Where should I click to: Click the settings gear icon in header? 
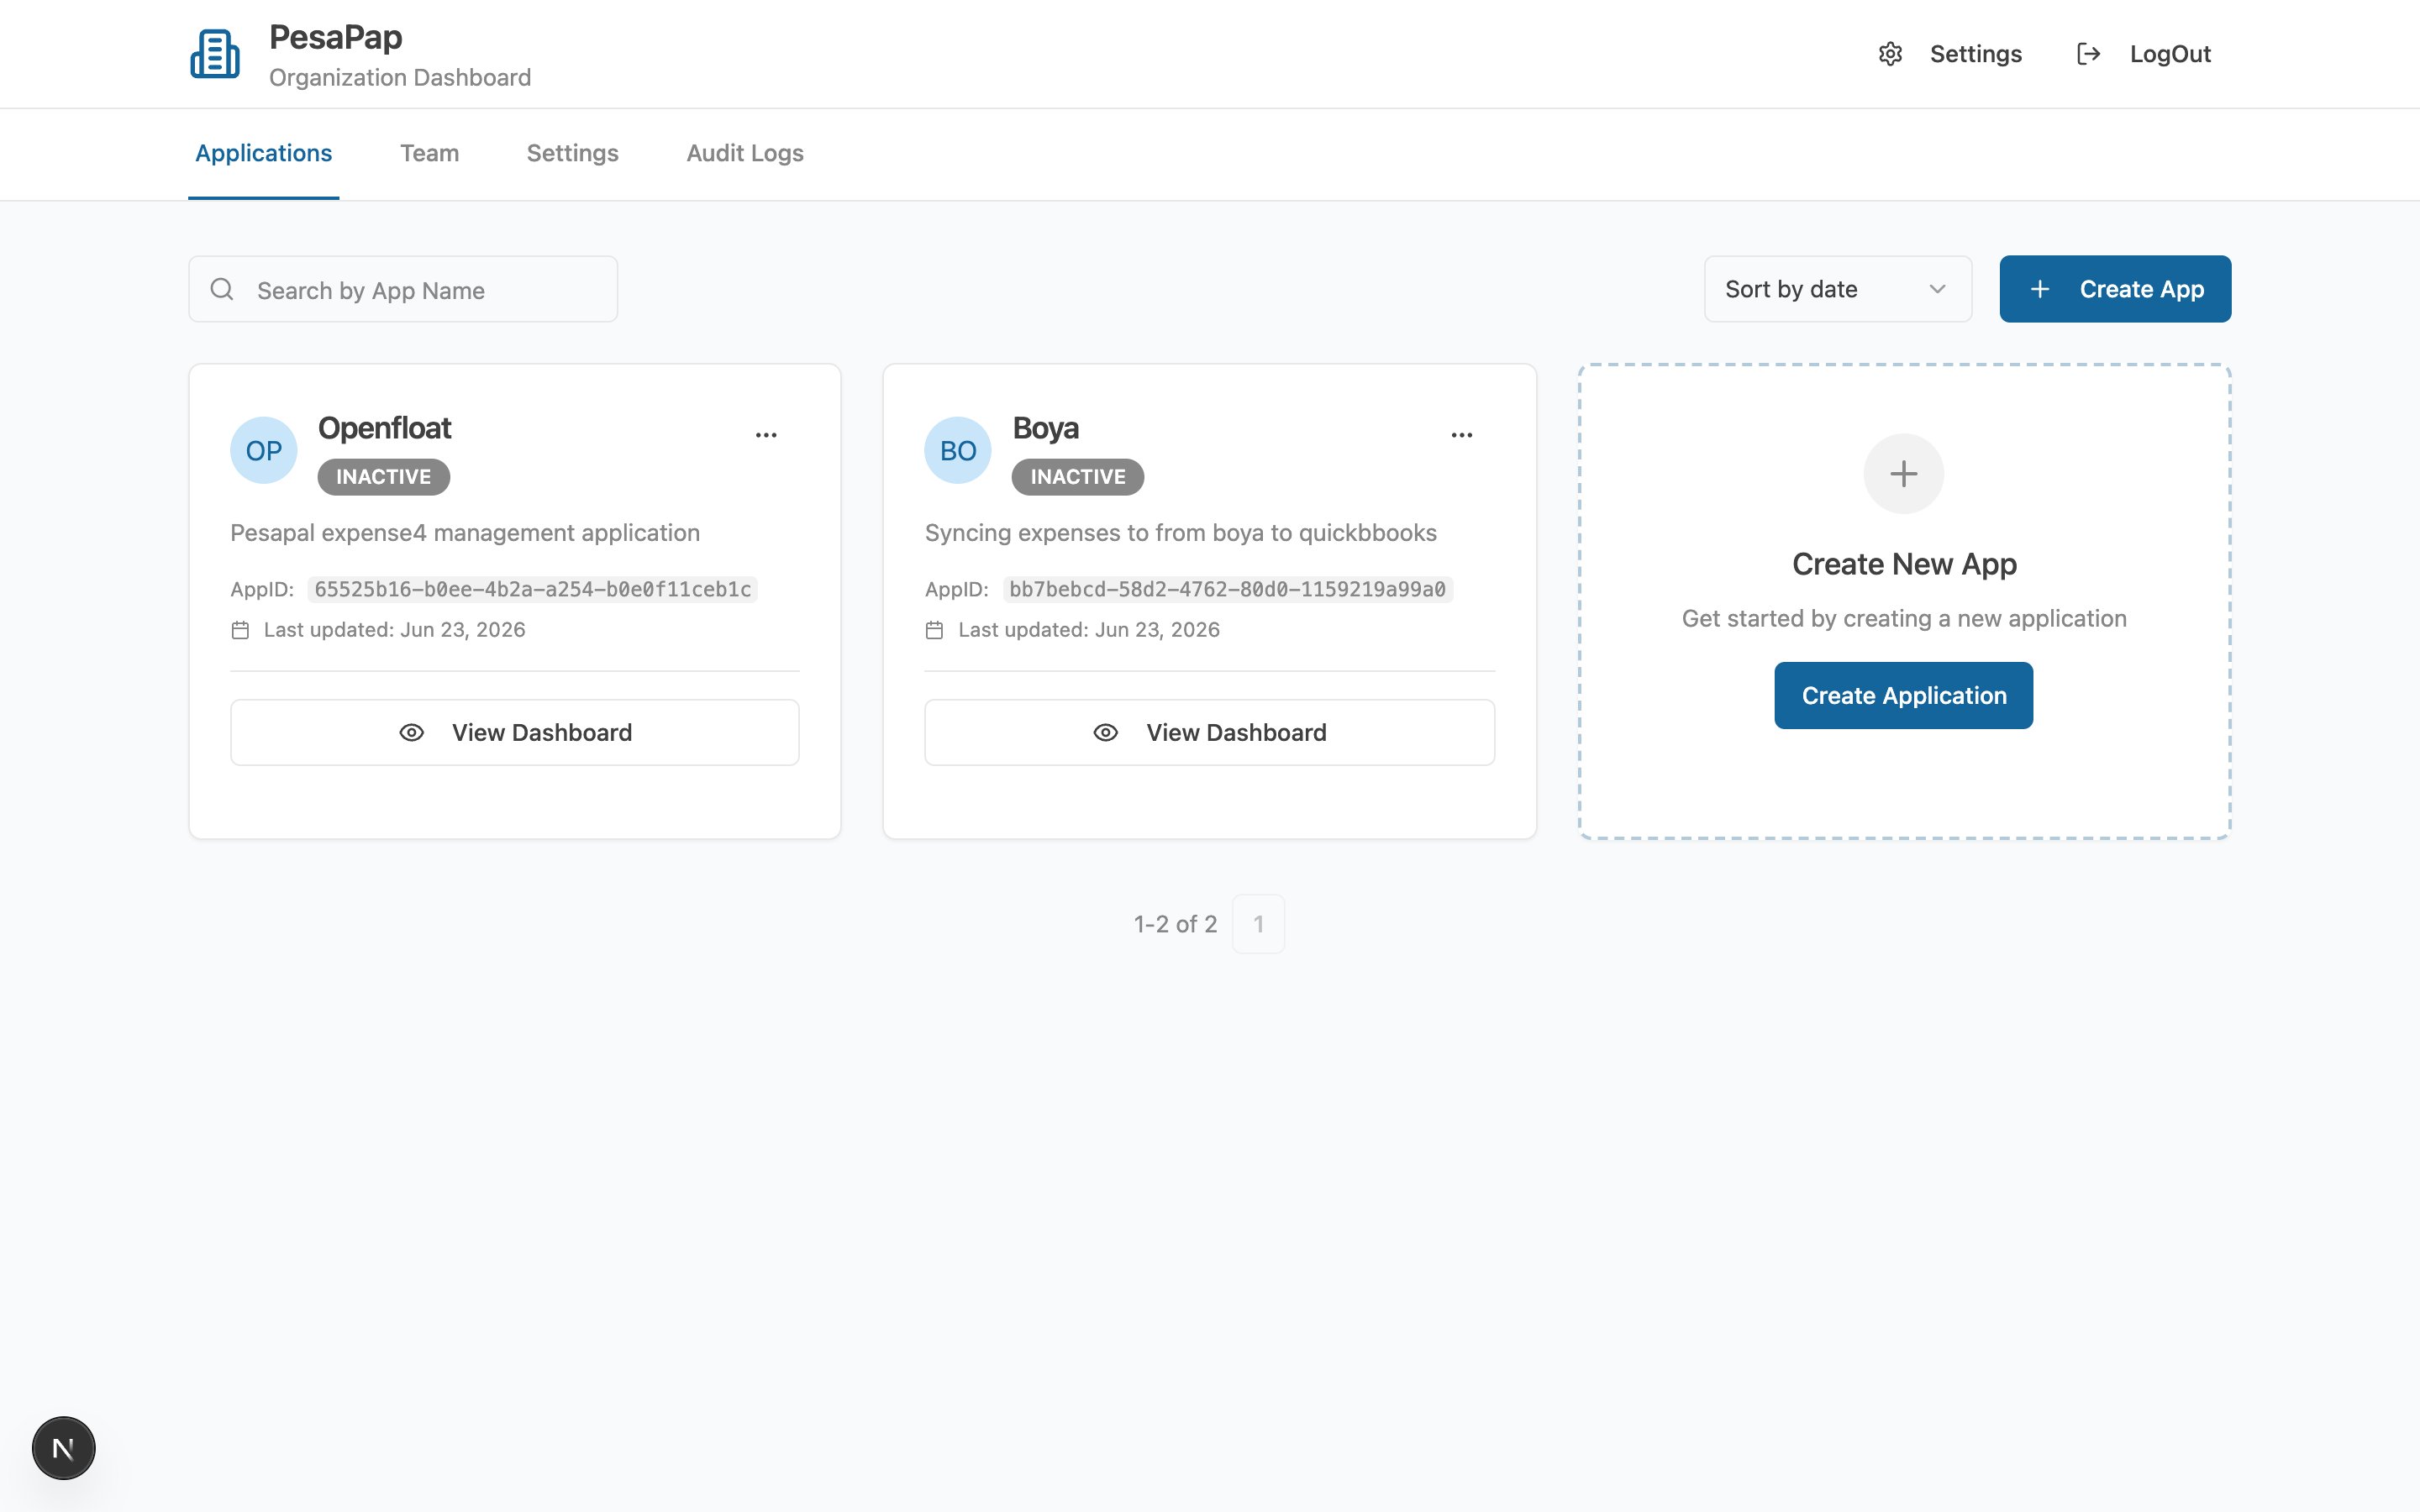1890,54
